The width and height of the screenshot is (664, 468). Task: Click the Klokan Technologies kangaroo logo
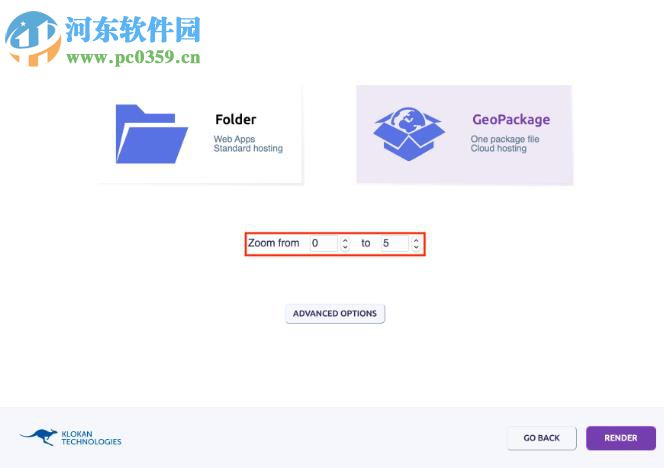pyautogui.click(x=39, y=437)
